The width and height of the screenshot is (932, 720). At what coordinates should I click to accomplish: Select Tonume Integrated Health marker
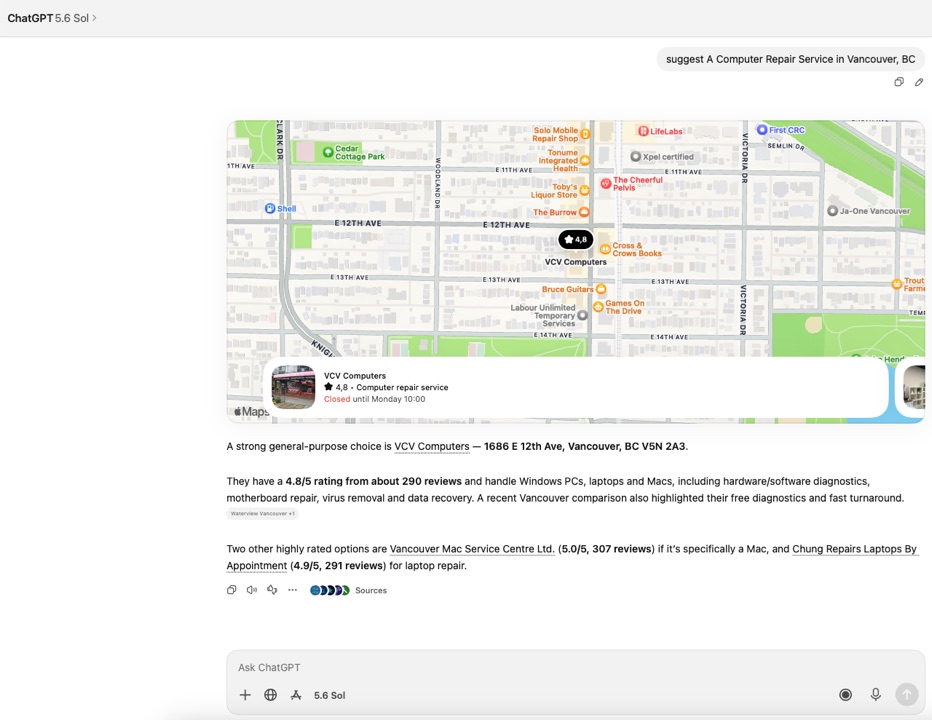(585, 161)
